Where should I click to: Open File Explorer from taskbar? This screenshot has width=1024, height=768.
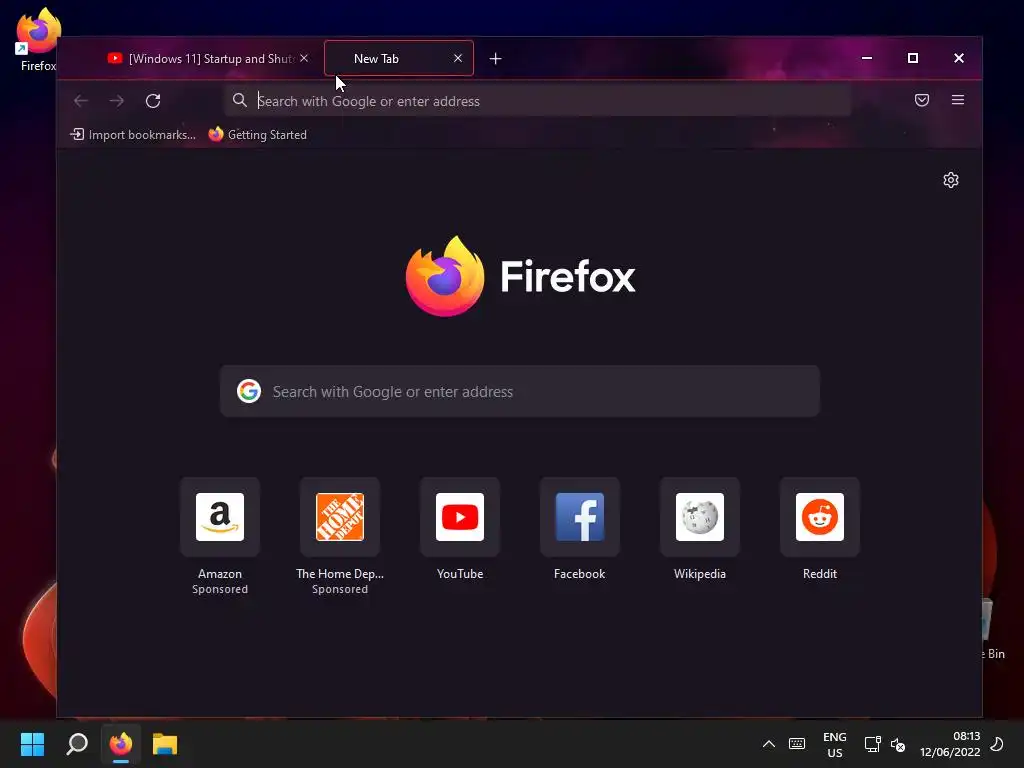[165, 744]
